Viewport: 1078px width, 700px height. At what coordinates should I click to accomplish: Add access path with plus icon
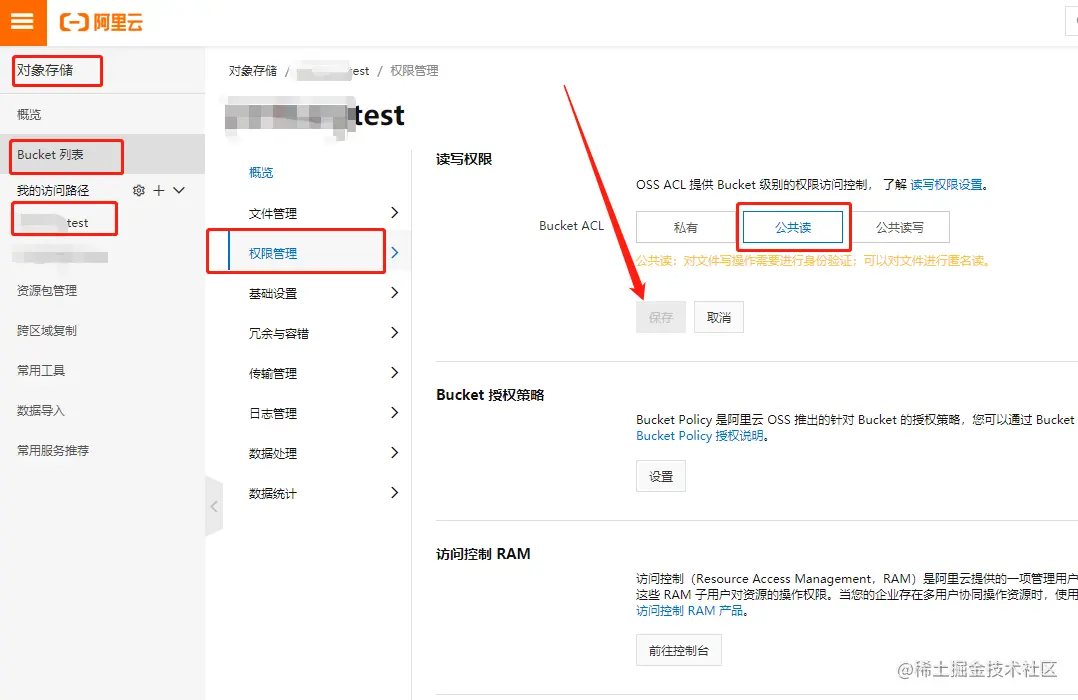(x=159, y=190)
